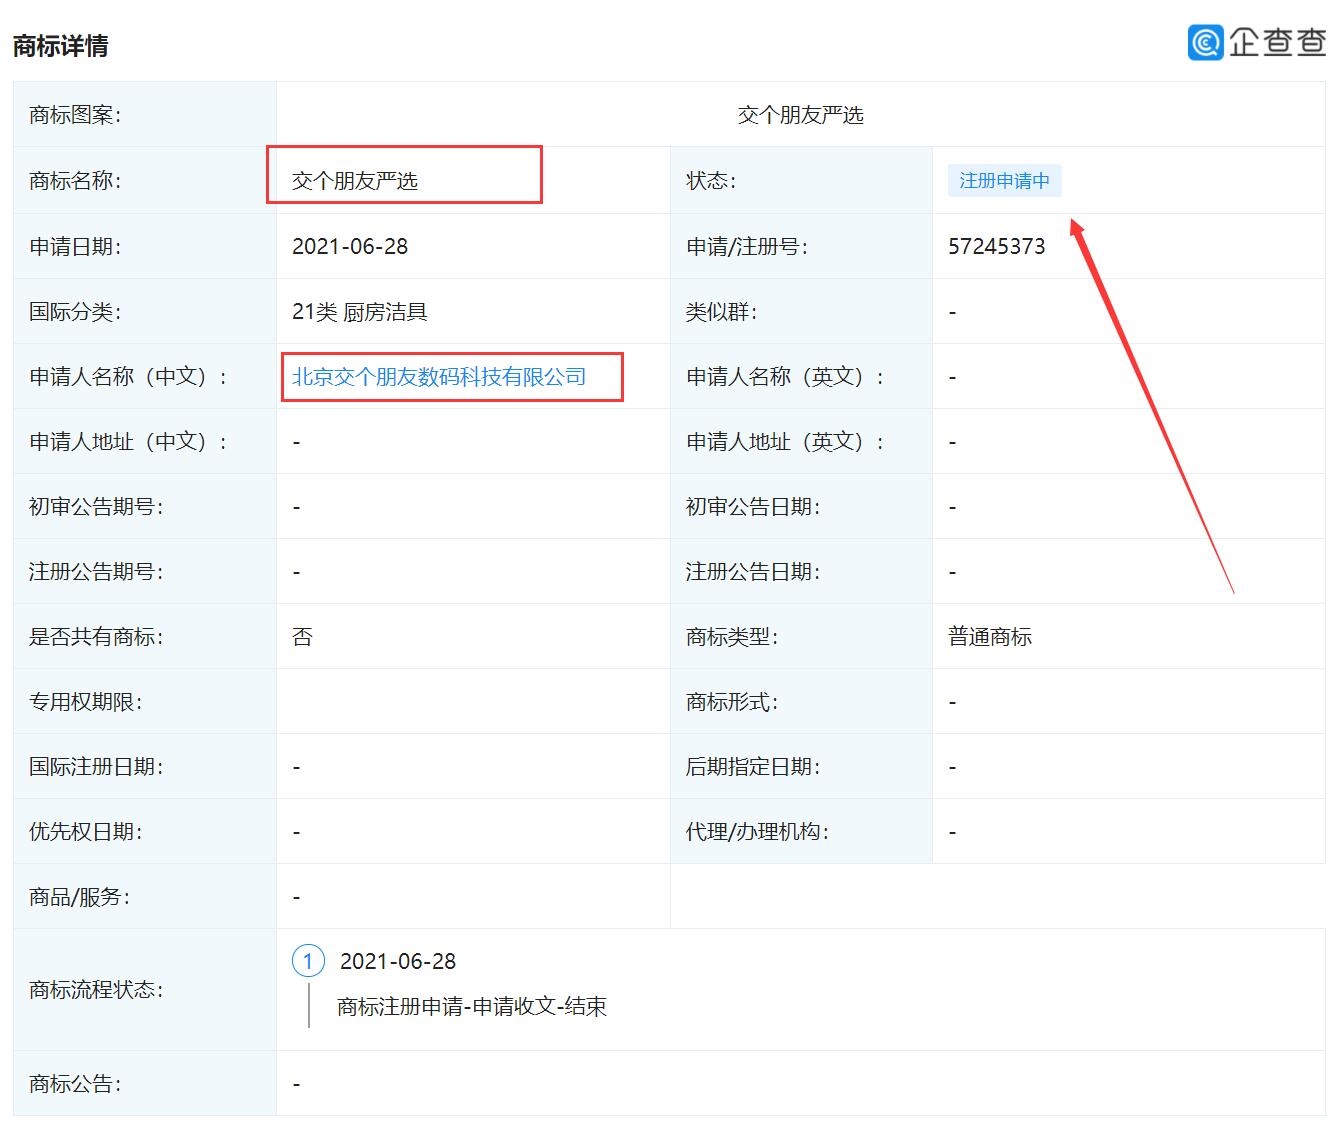Click the circled step number 1 icon
The width and height of the screenshot is (1343, 1138).
point(308,961)
